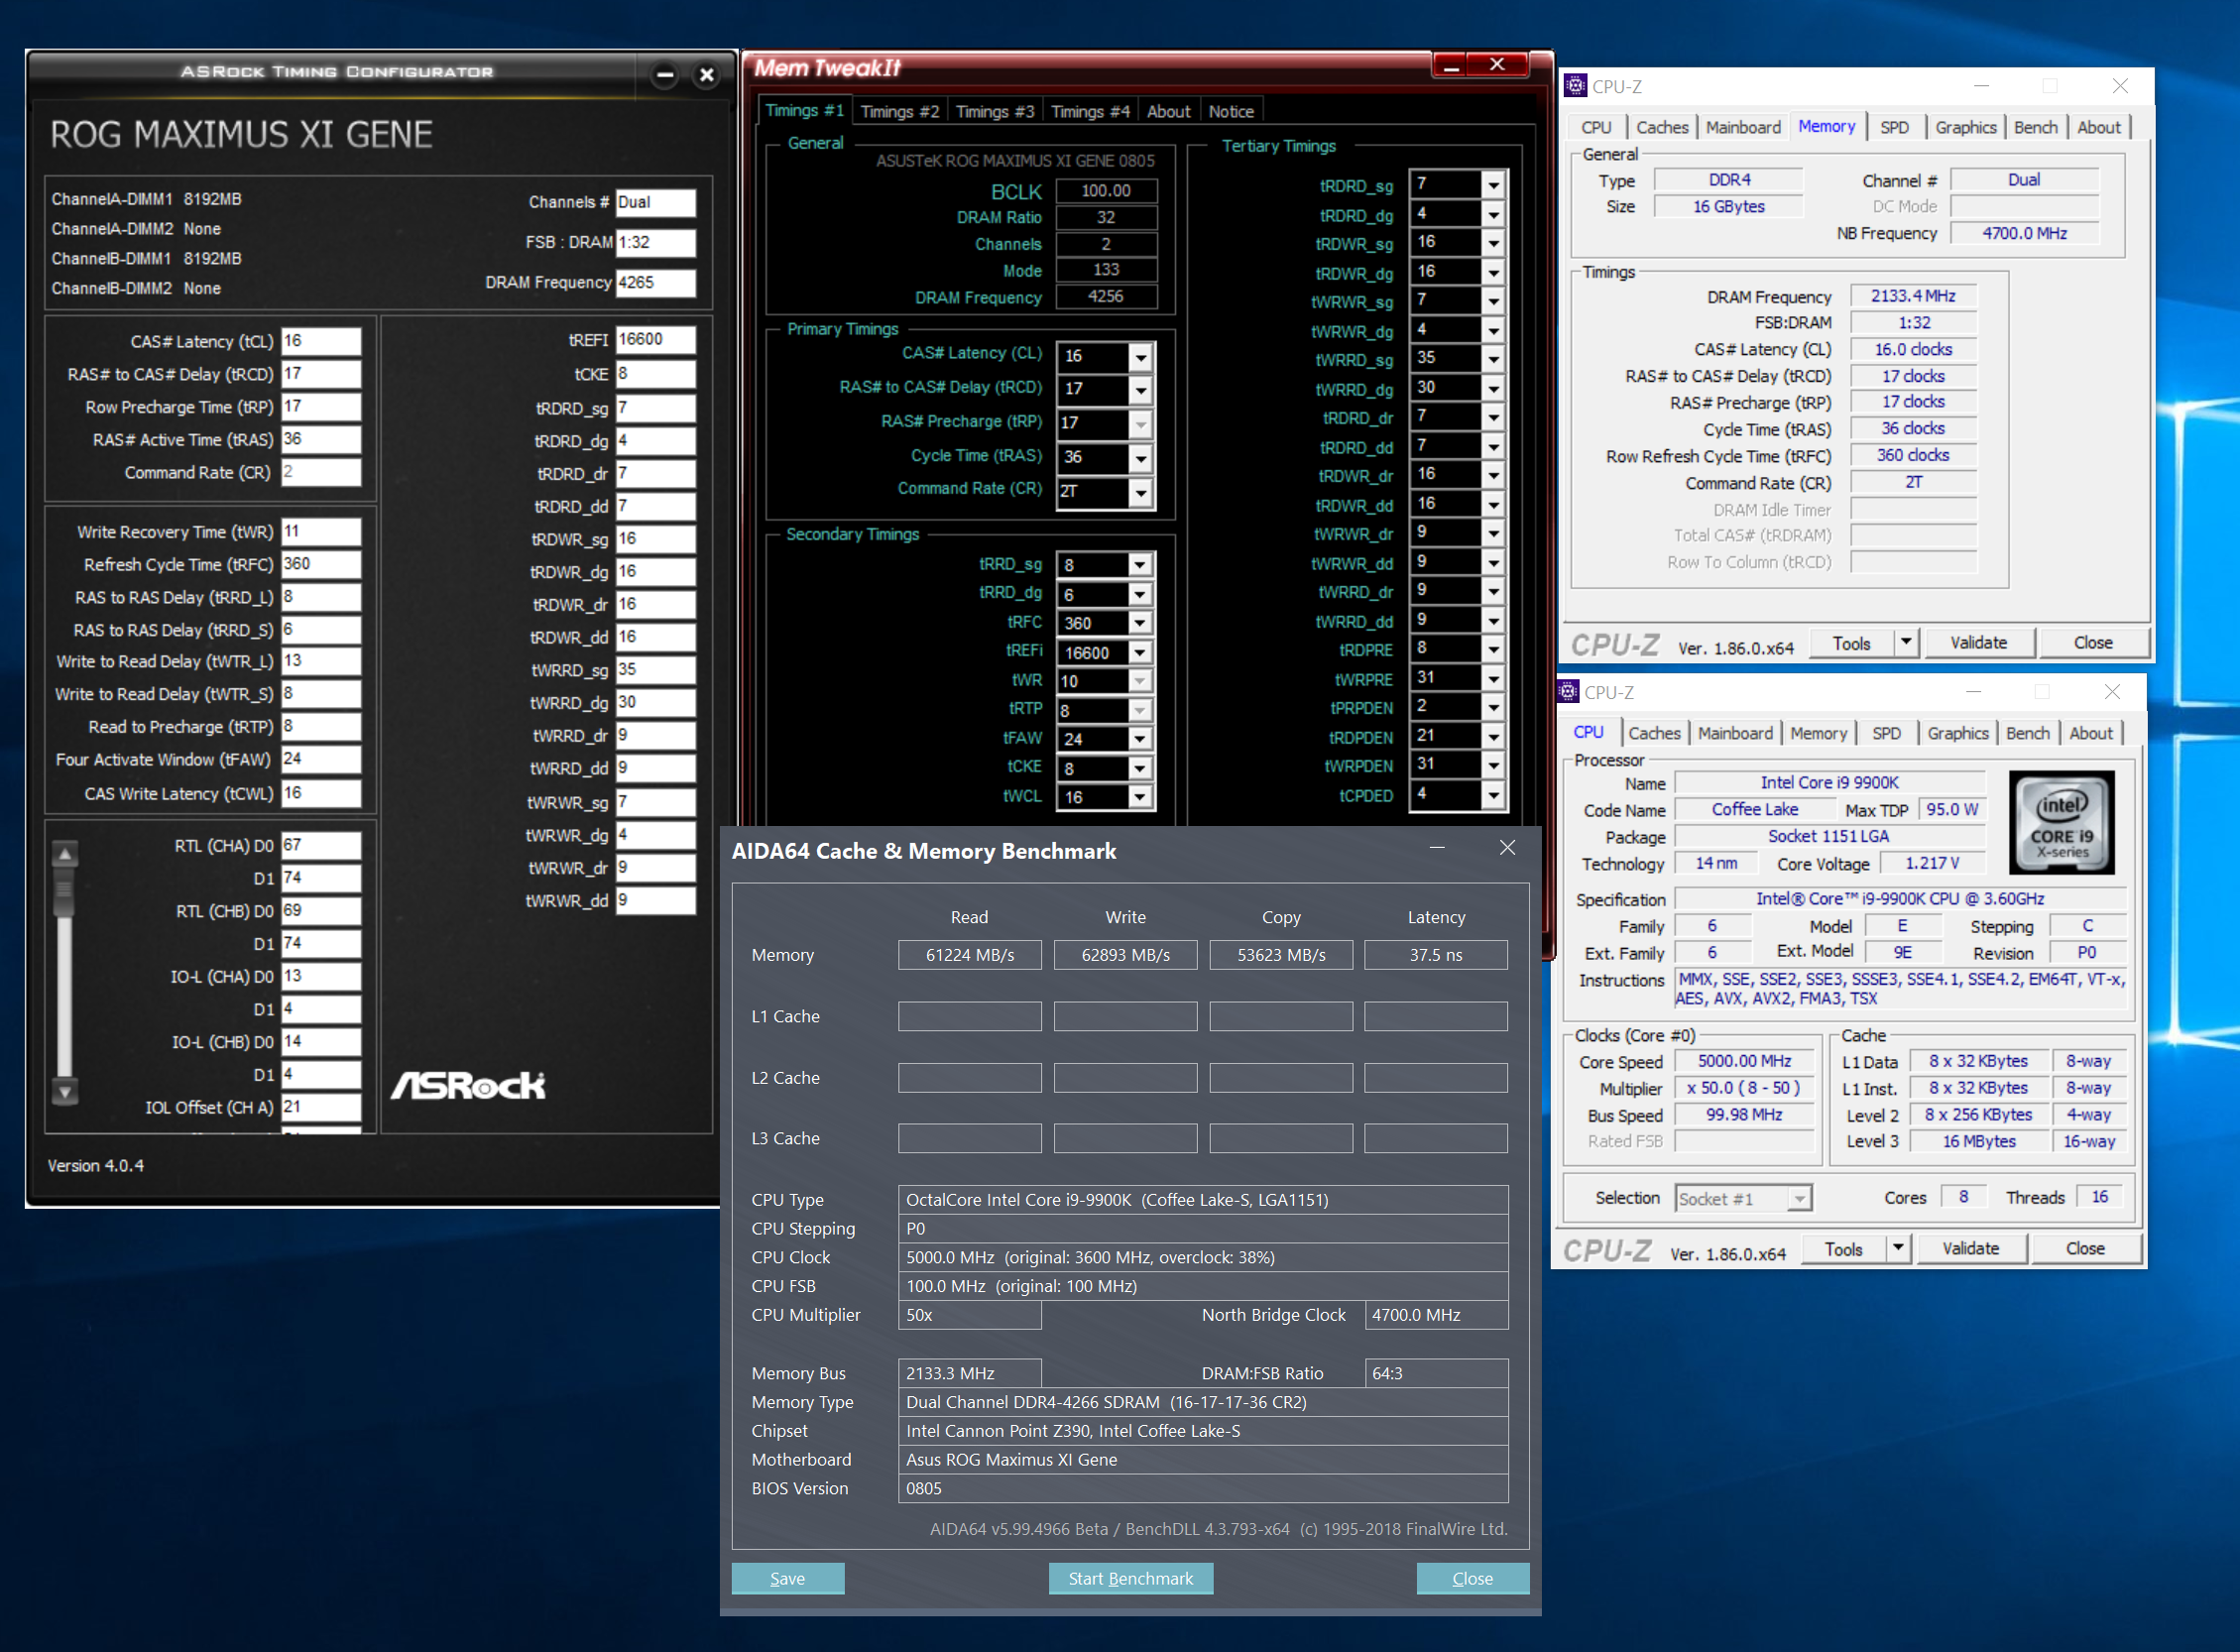Image resolution: width=2240 pixels, height=1652 pixels.
Task: Click the BCLK value field in Mem TweakIt
Action: pyautogui.click(x=1106, y=190)
